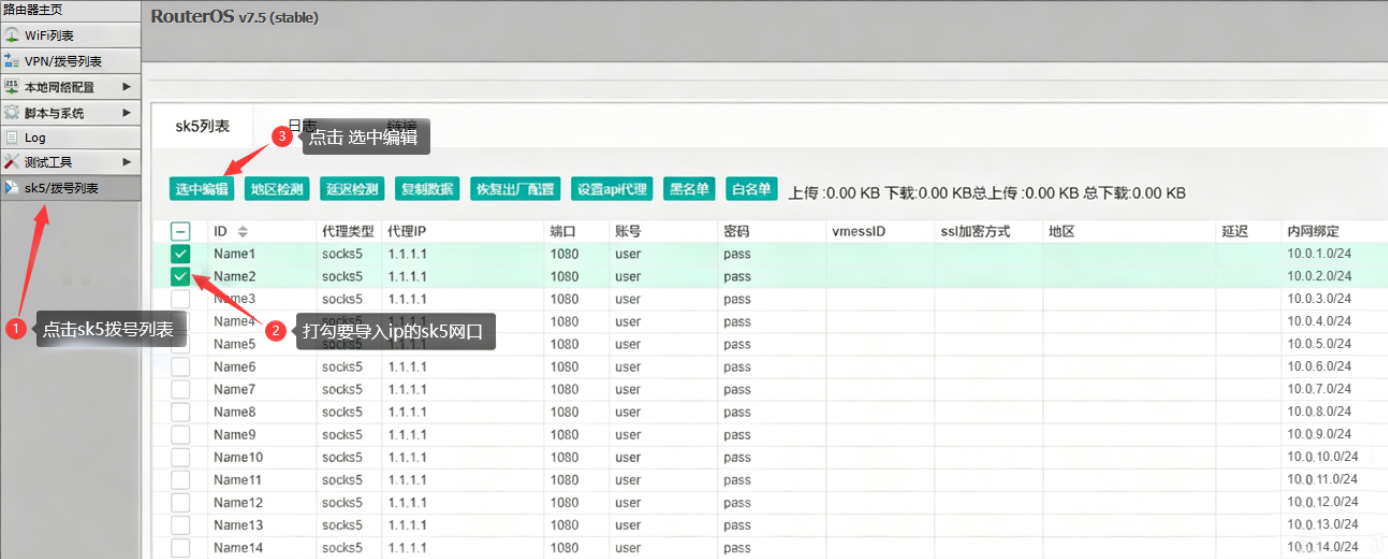Click the 恢复出厂配置 button

point(515,189)
